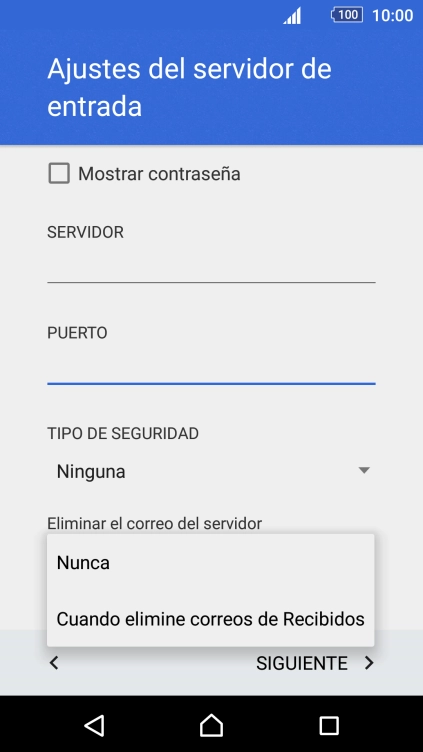Tap the Eliminar el correo del servidor label
Viewport: 423px width, 752px height.
coord(154,523)
